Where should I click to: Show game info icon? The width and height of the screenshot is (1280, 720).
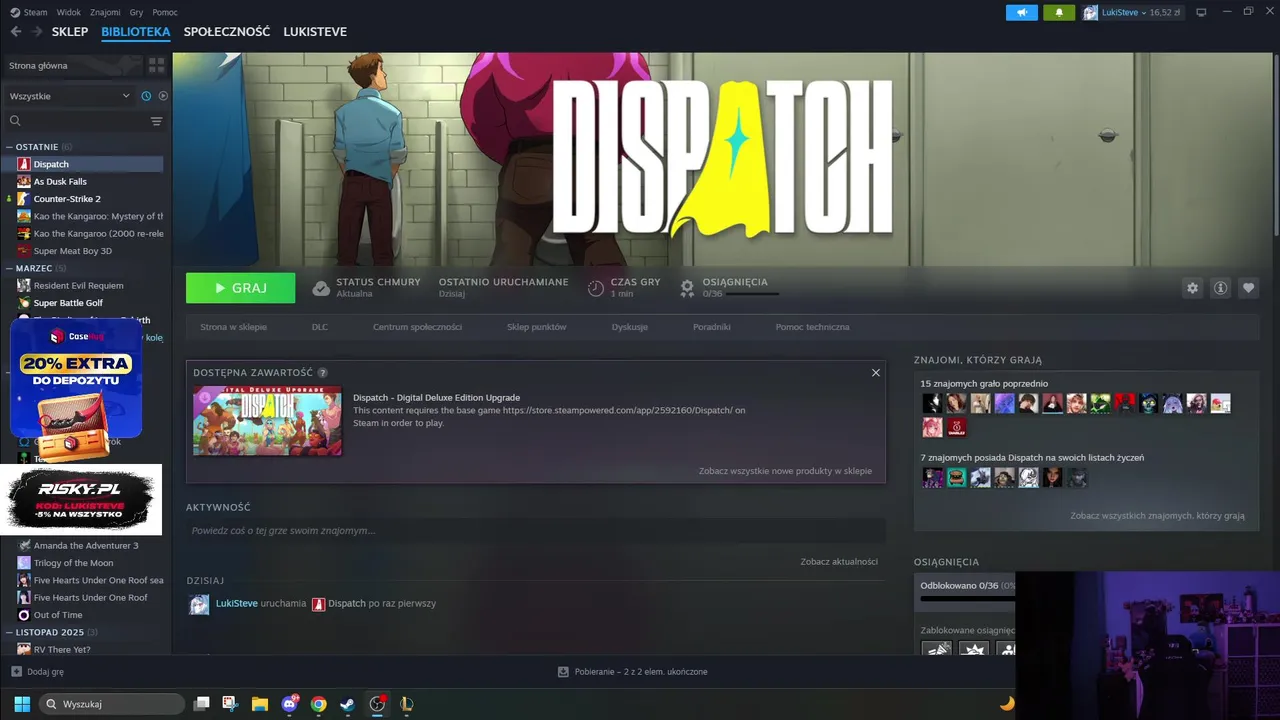click(x=1220, y=288)
